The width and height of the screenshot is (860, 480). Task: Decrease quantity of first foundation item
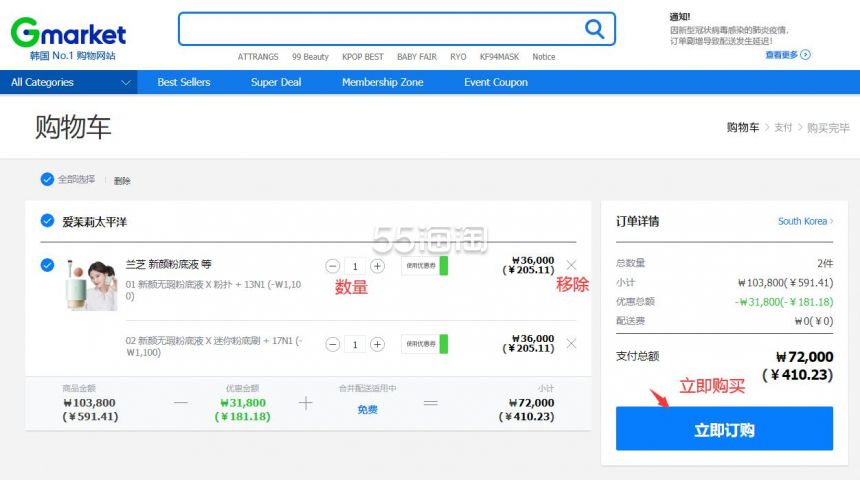(x=332, y=266)
